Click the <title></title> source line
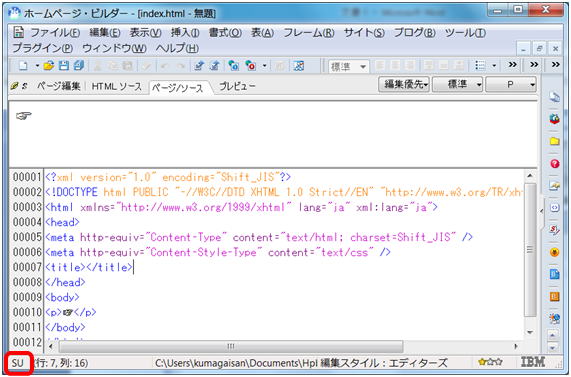Screen dimensions: 571x377 coord(89,267)
